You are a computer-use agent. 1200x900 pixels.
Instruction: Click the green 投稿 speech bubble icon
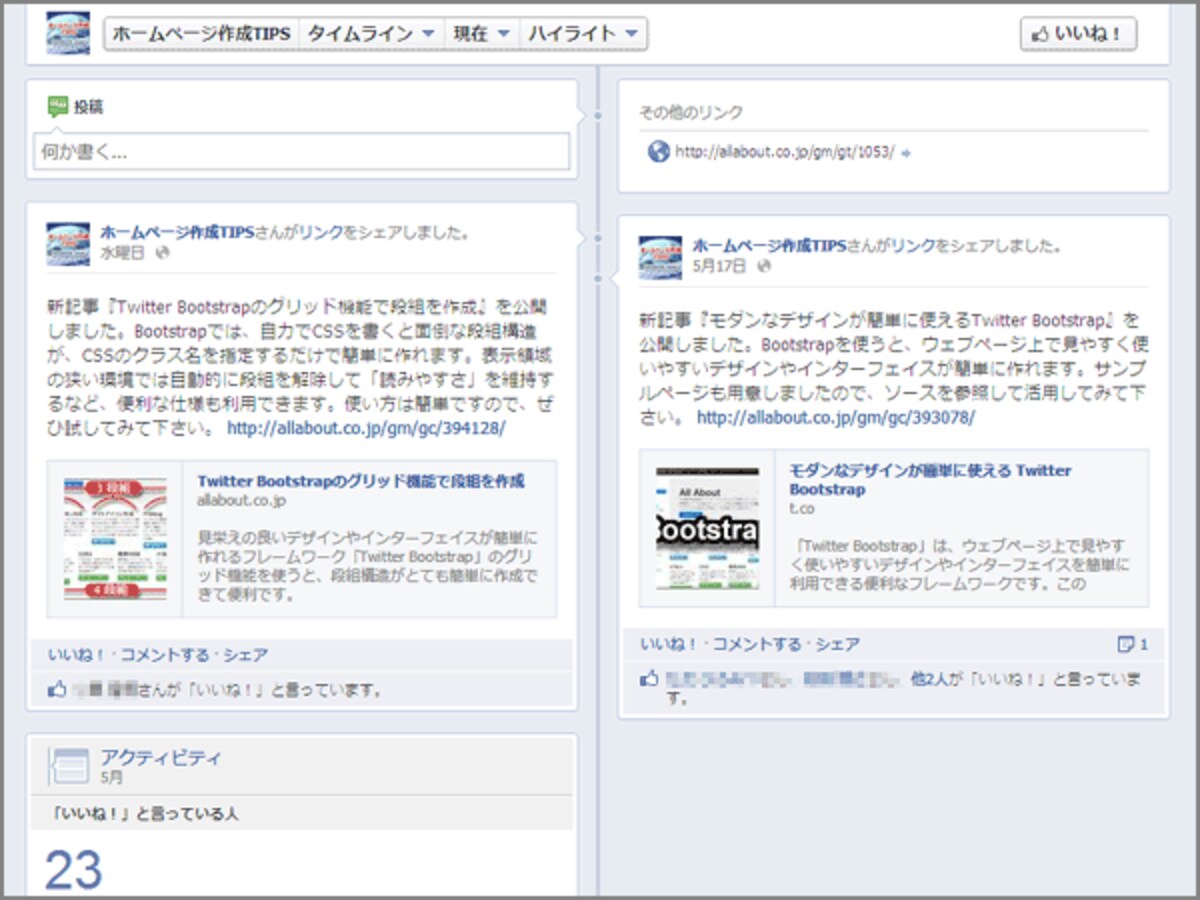[x=58, y=106]
